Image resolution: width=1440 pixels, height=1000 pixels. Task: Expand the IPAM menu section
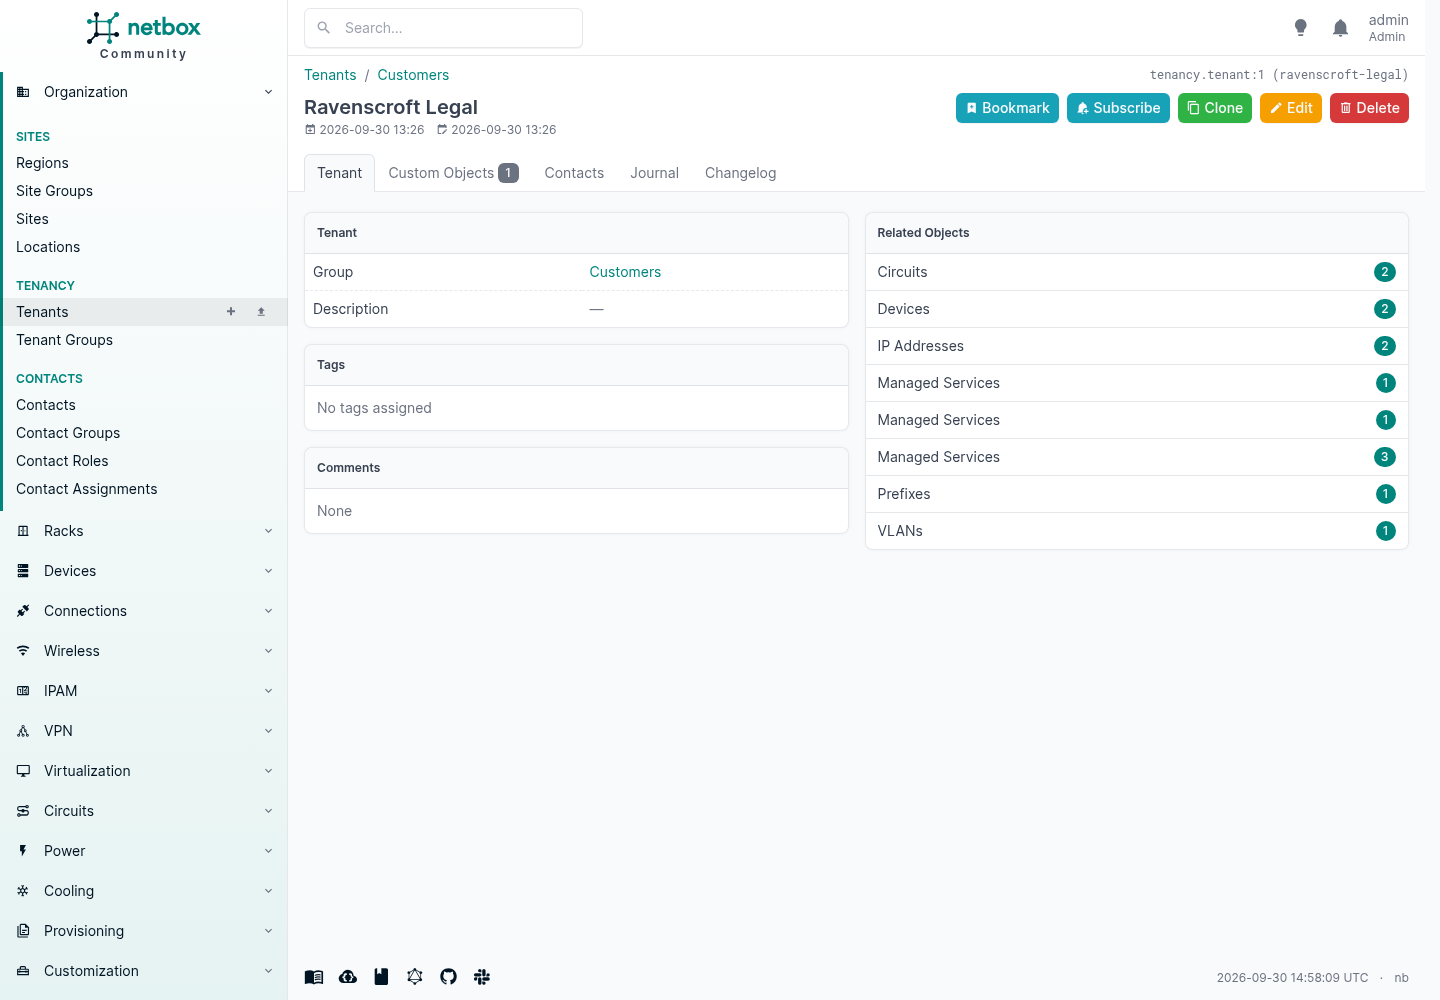point(143,691)
